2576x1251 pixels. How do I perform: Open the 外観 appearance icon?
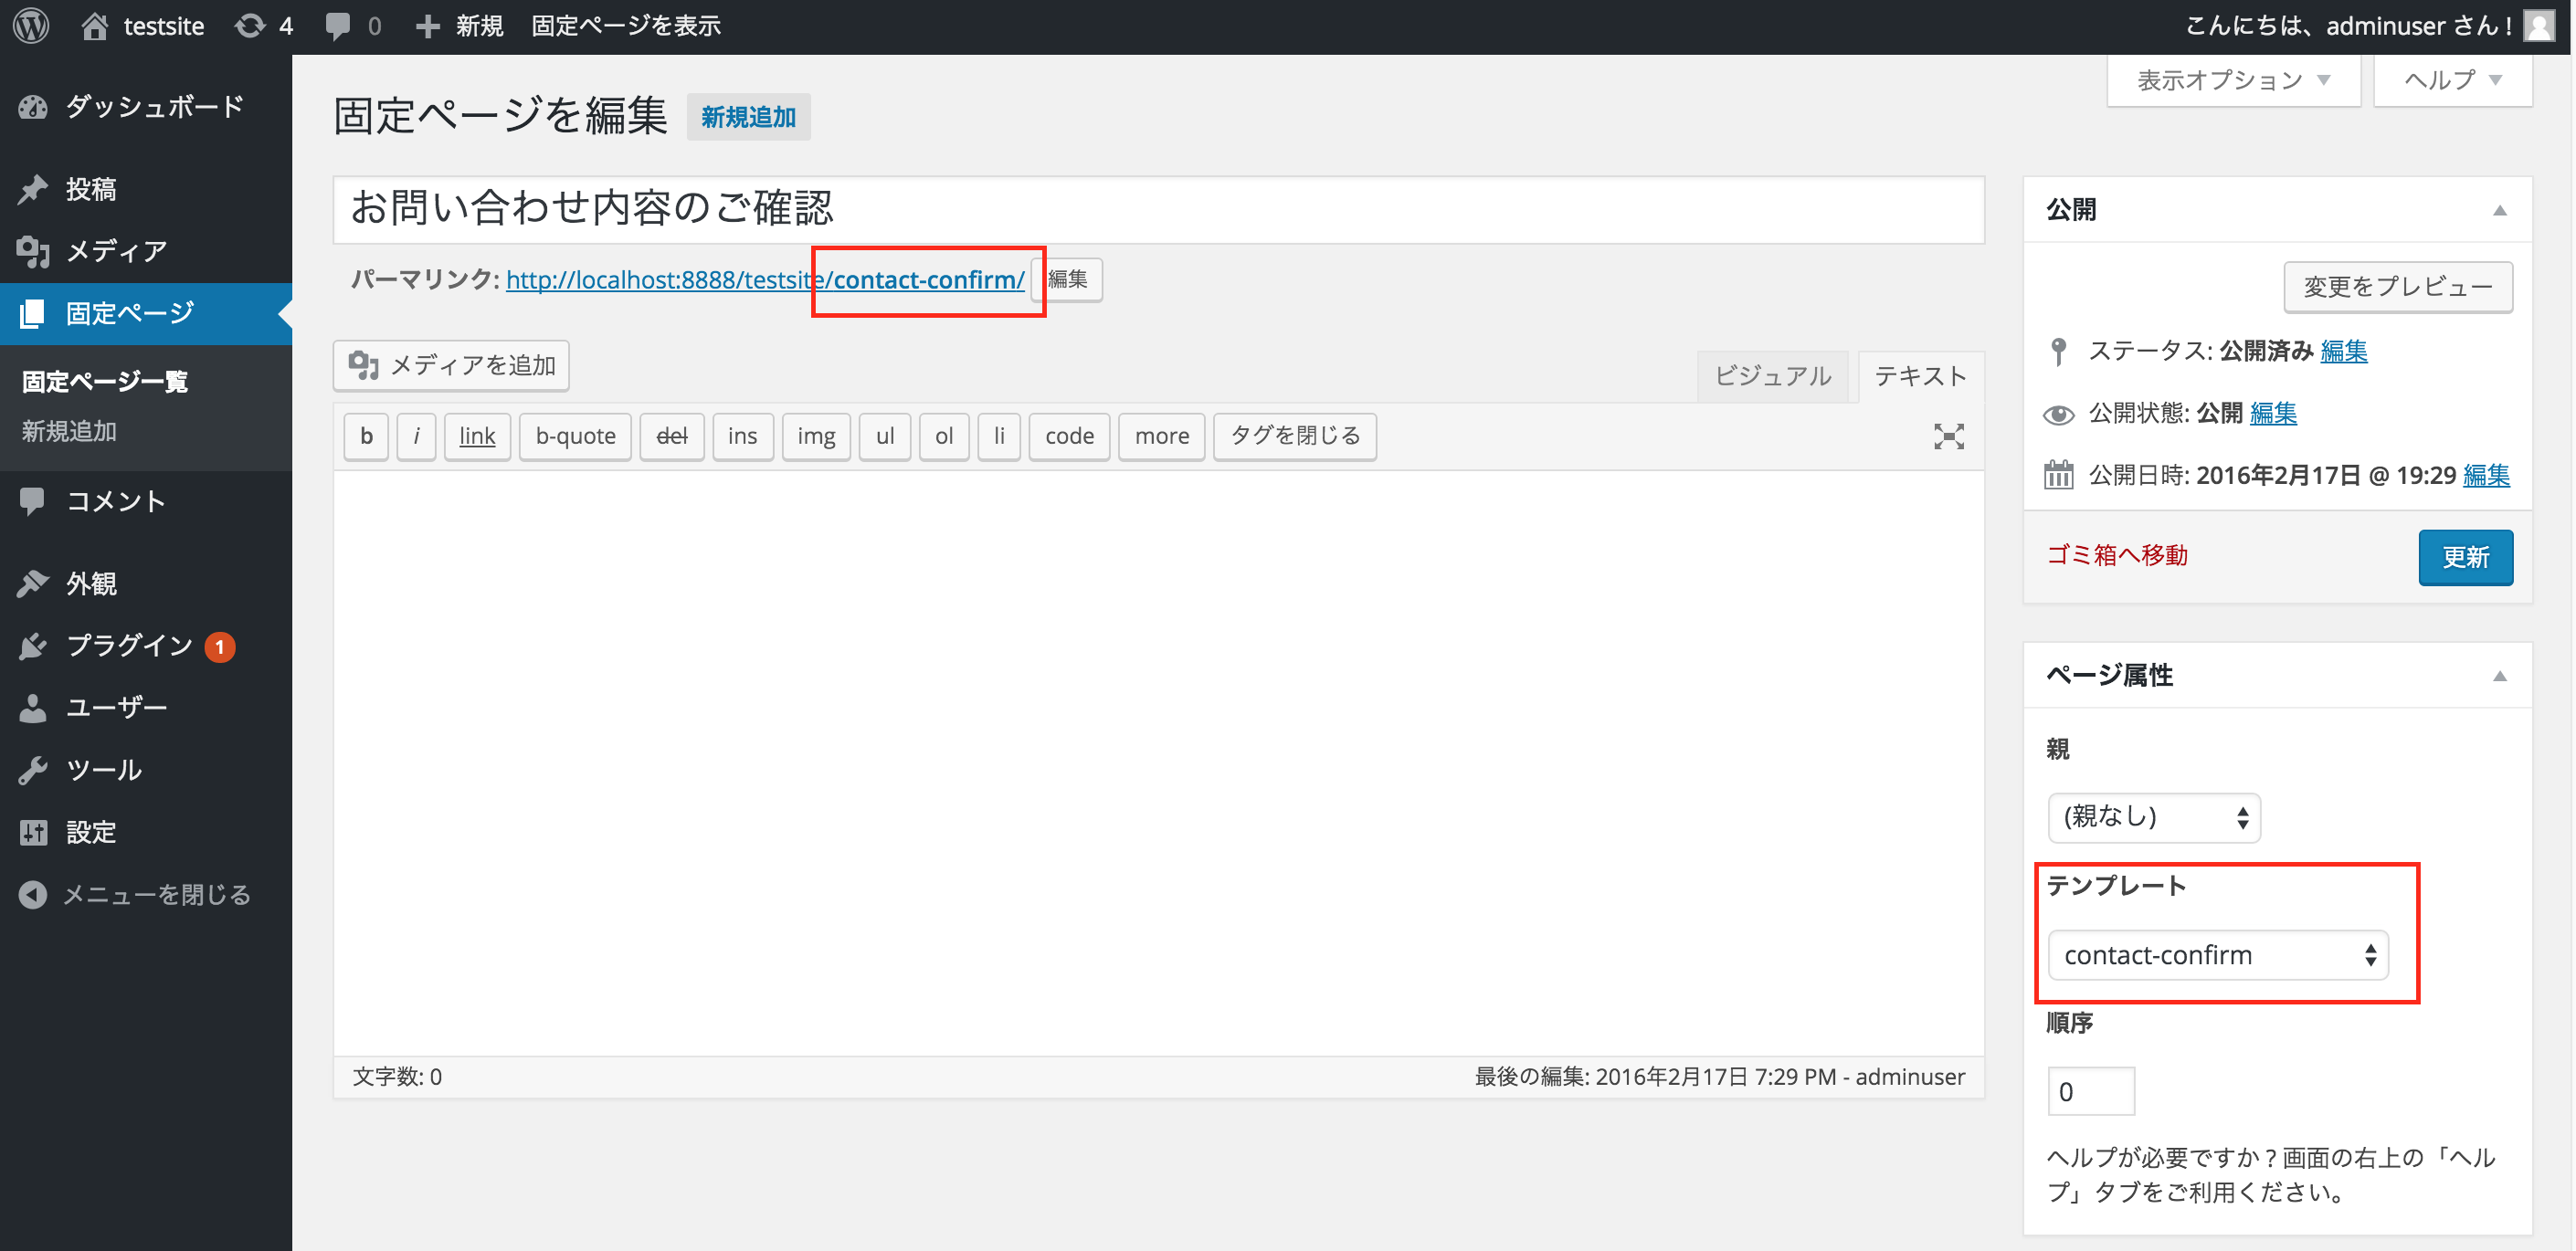pyautogui.click(x=33, y=583)
